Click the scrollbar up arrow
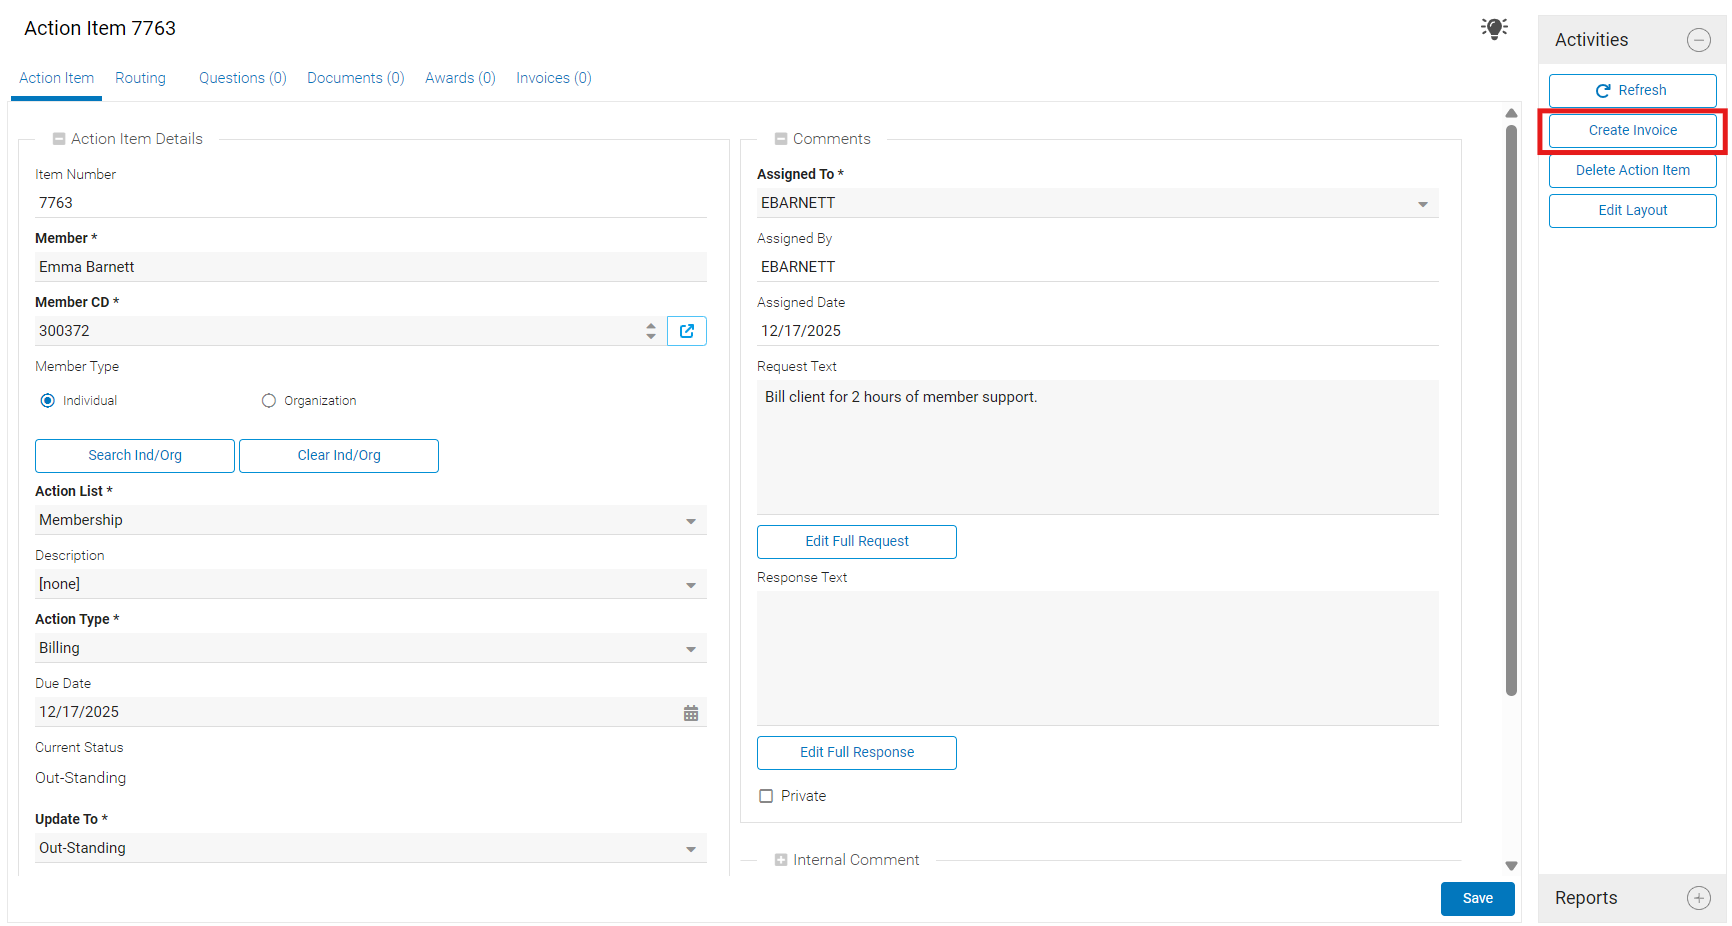Viewport: 1732px width, 926px height. 1511,113
